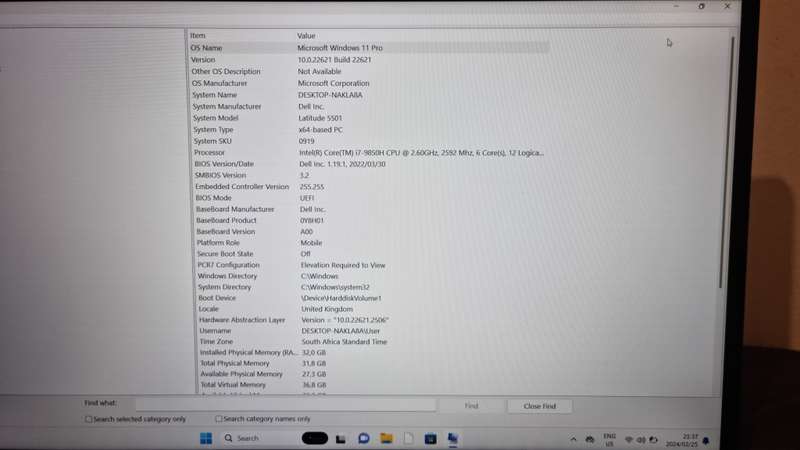800x450 pixels.
Task: Open the blank document icon on taskbar
Action: coord(409,438)
